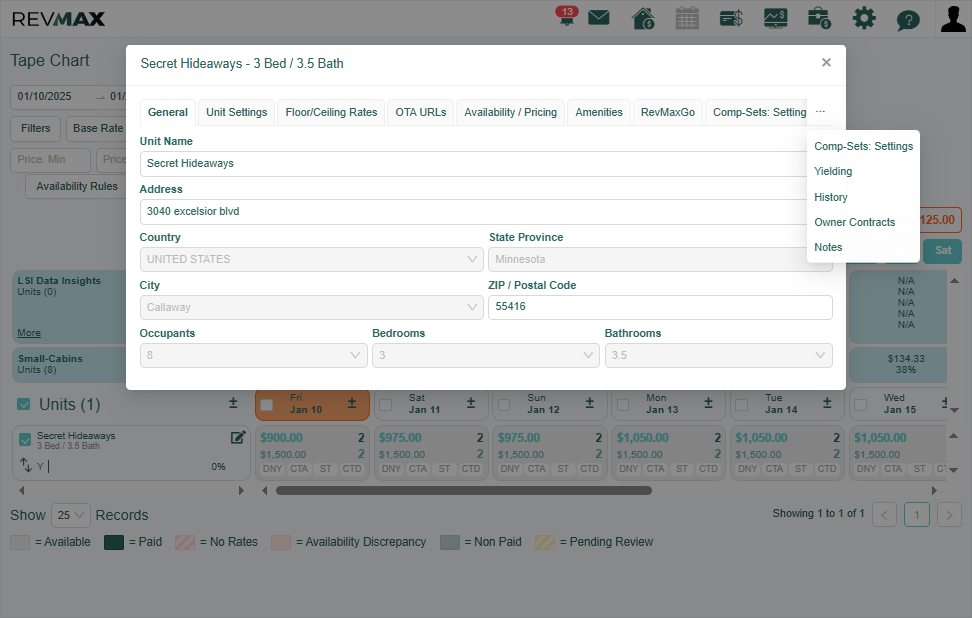Image resolution: width=972 pixels, height=618 pixels.
Task: Click plus-minus icon on Tue Jan 14
Action: 827,403
